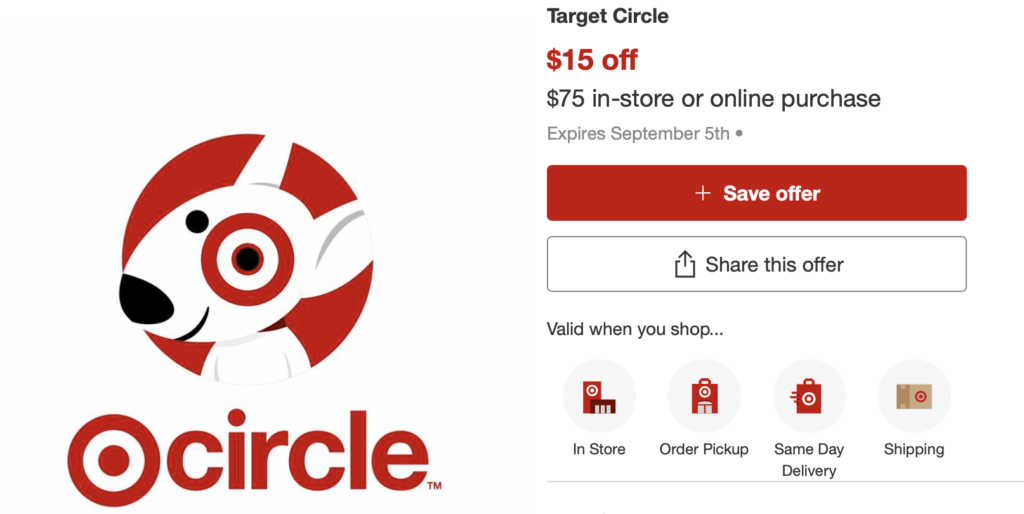Click the Shipping label
The width and height of the screenshot is (1024, 514).
pyautogui.click(x=914, y=449)
